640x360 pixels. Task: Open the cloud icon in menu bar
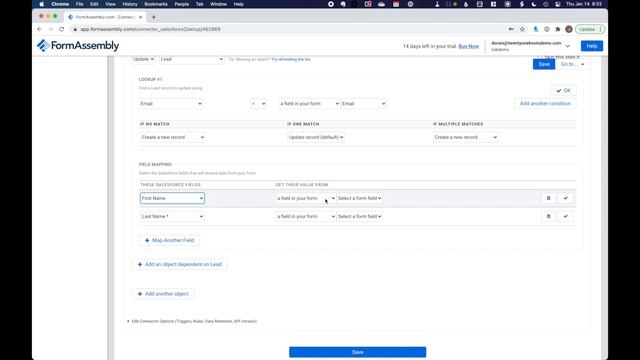(382, 4)
